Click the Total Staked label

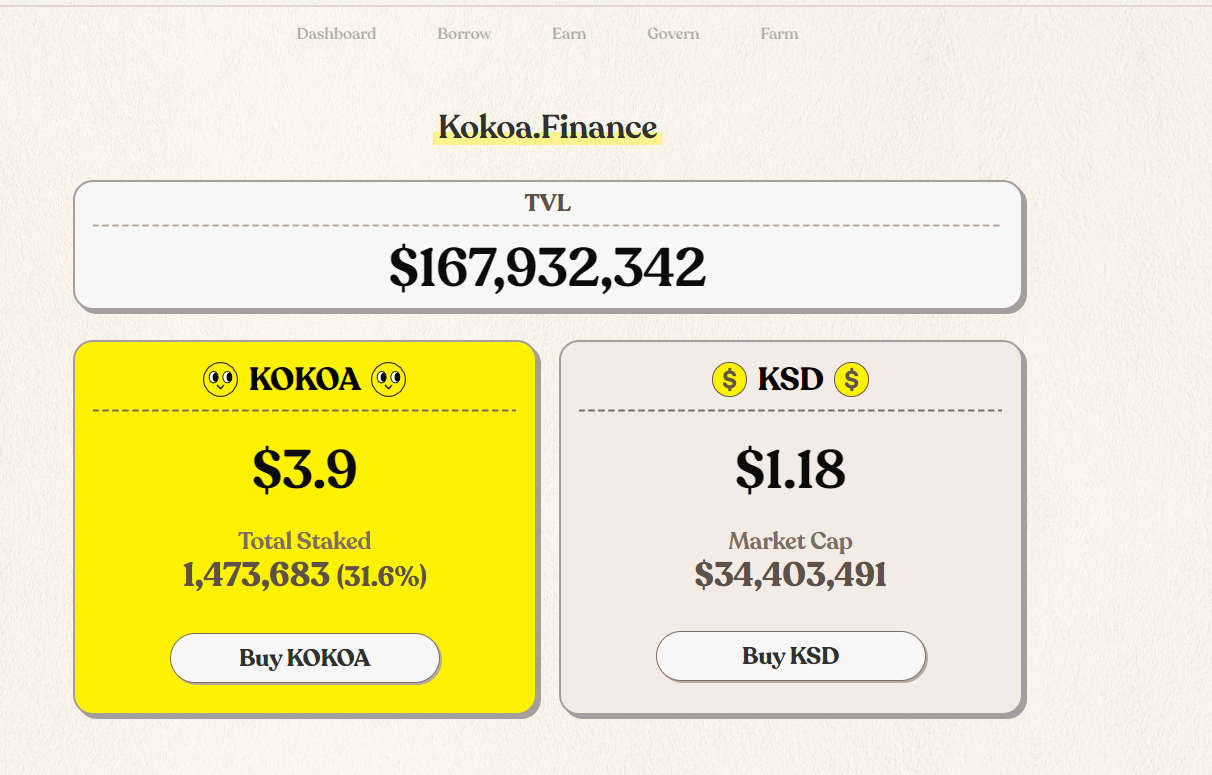[x=304, y=541]
